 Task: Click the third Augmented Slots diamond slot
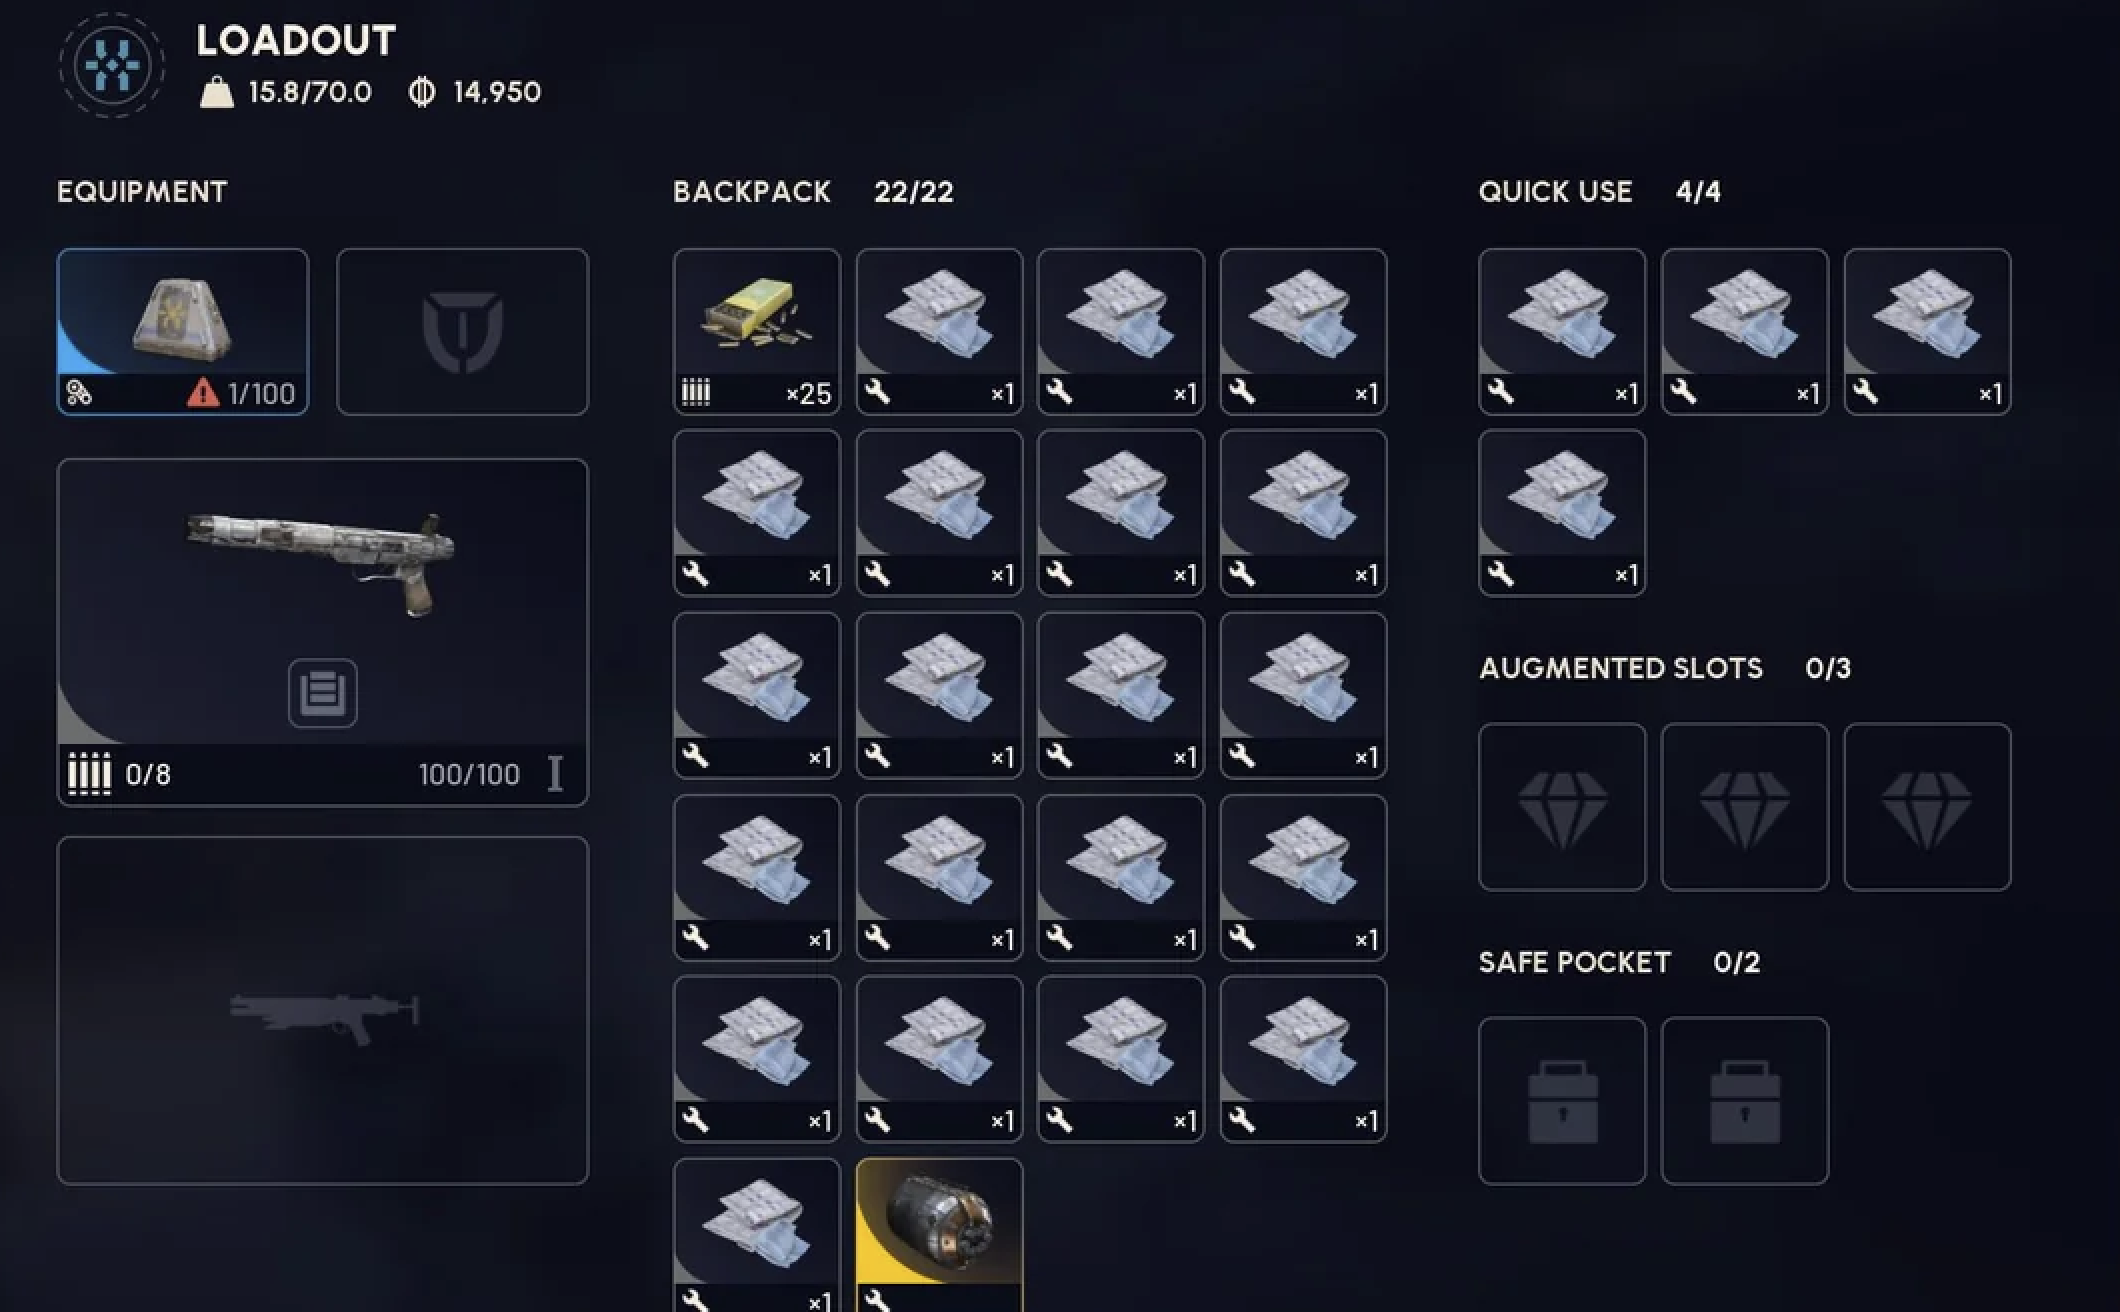(1927, 806)
